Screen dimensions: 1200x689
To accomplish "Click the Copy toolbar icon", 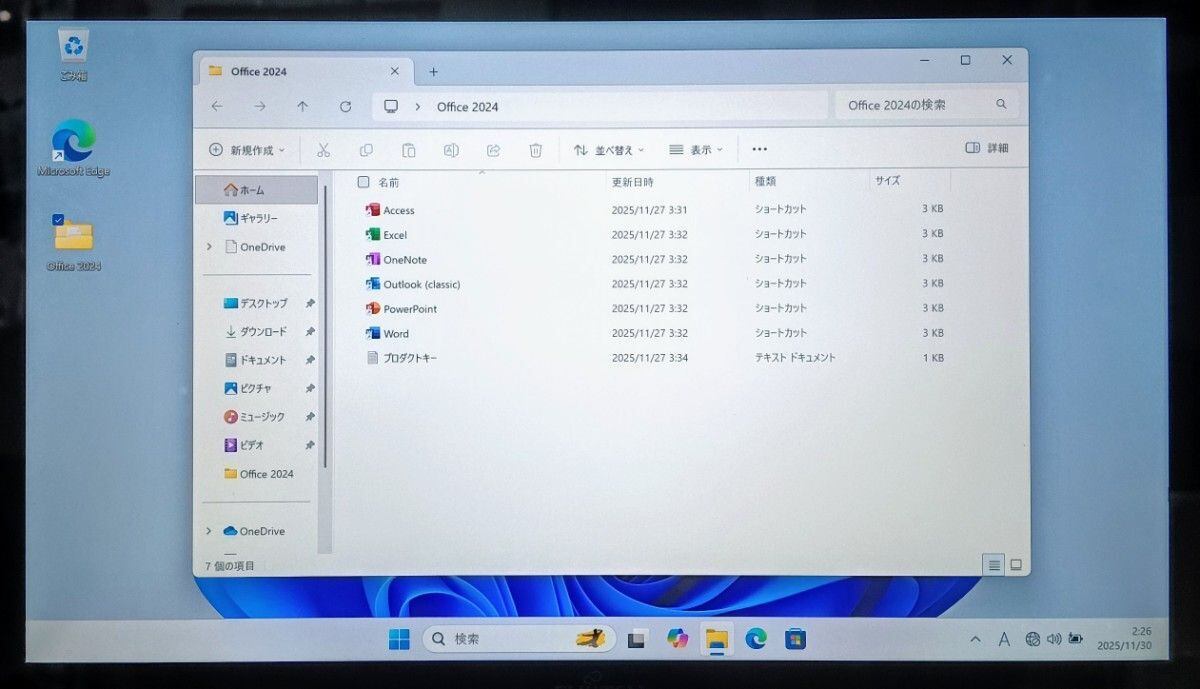I will click(x=366, y=150).
